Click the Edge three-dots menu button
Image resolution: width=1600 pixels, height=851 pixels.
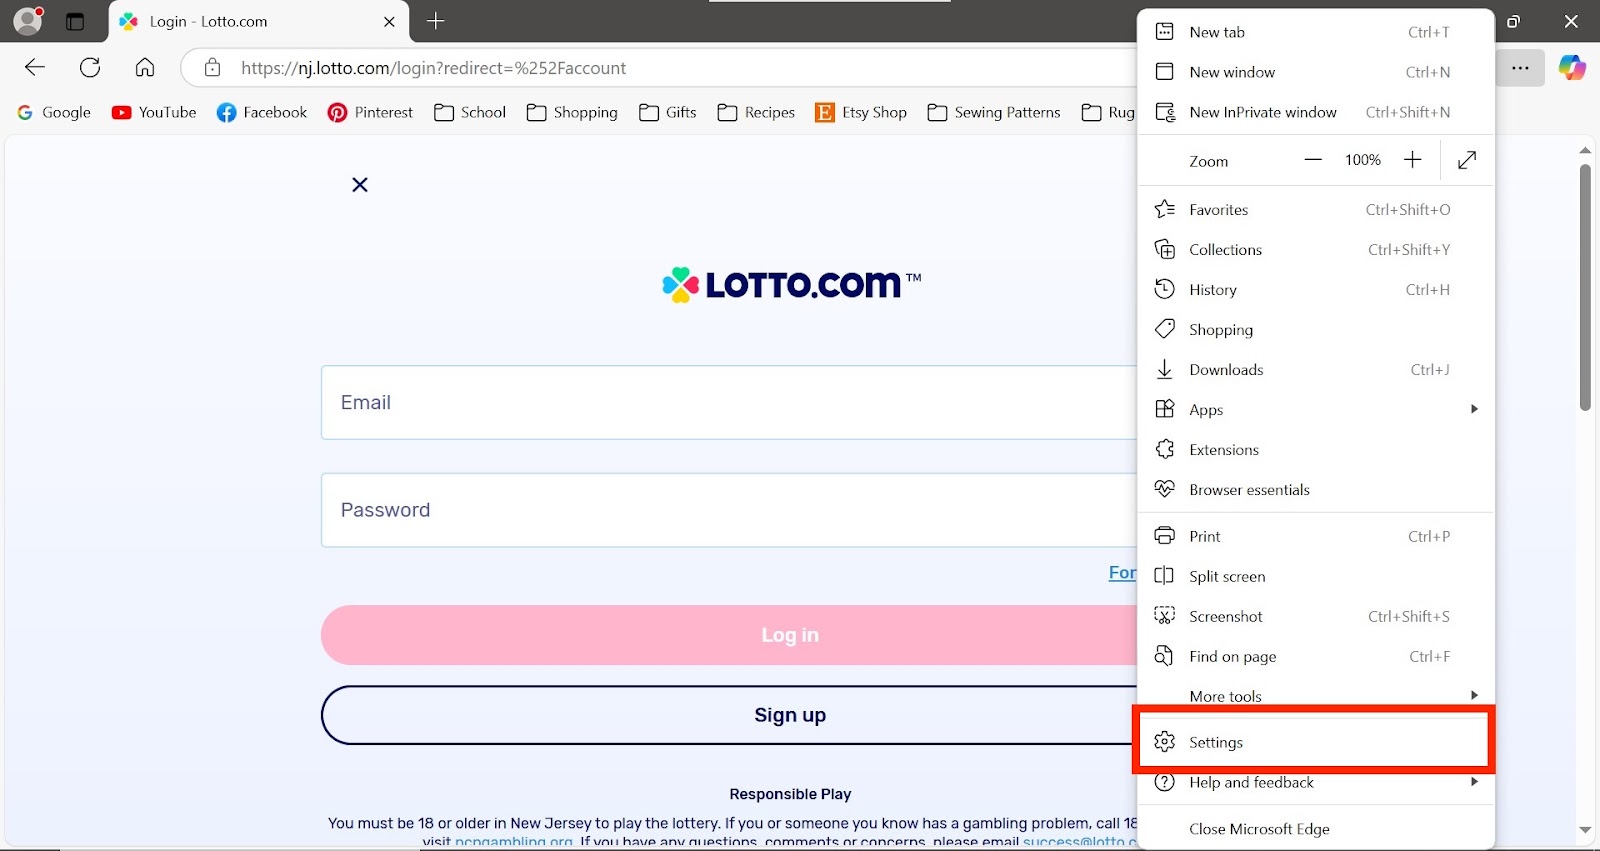click(1520, 68)
